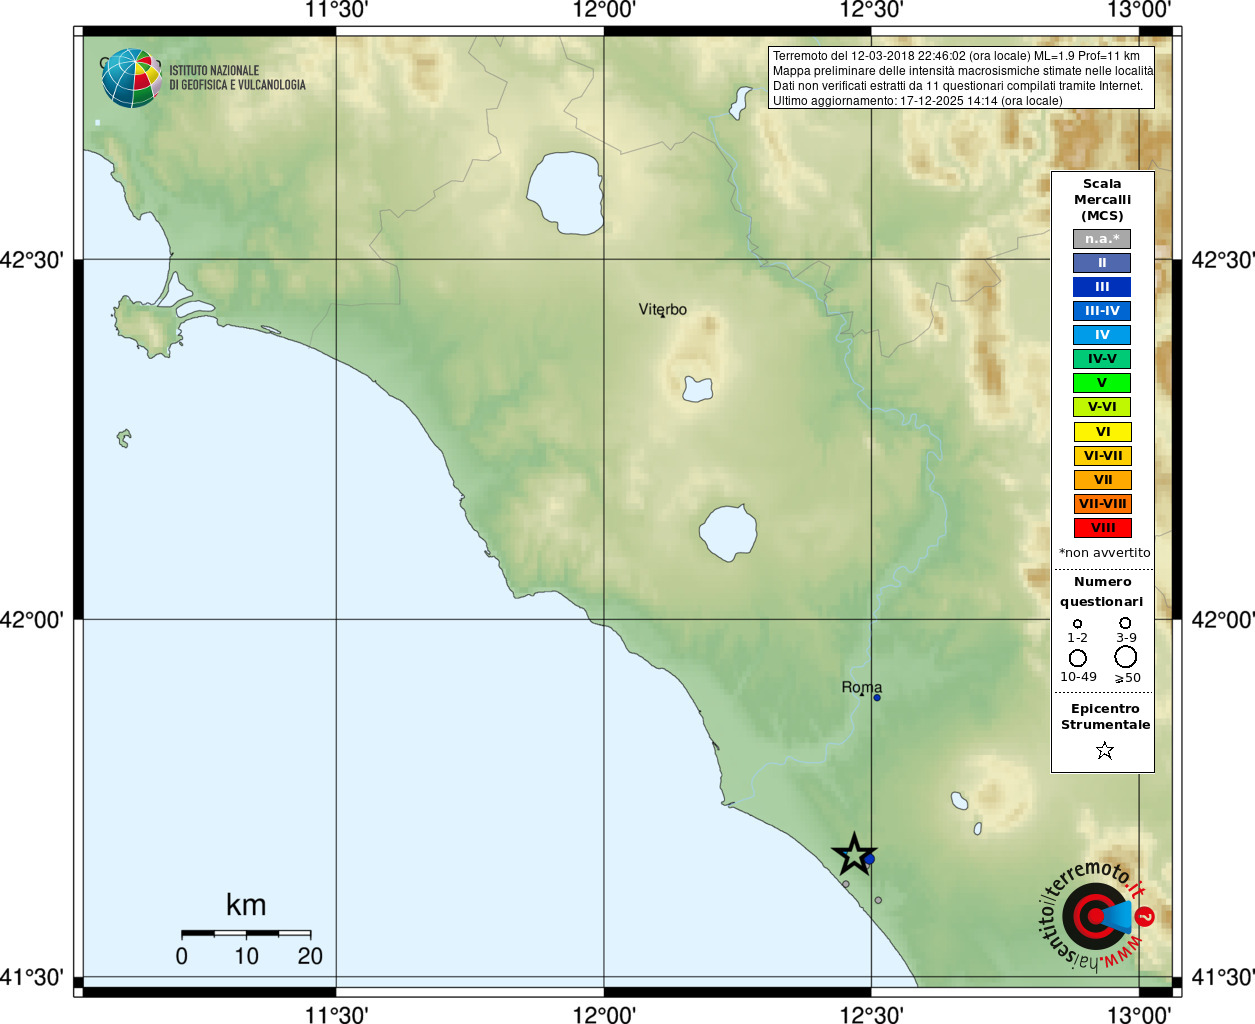Click the small lake just below Viterbo label

697,389
